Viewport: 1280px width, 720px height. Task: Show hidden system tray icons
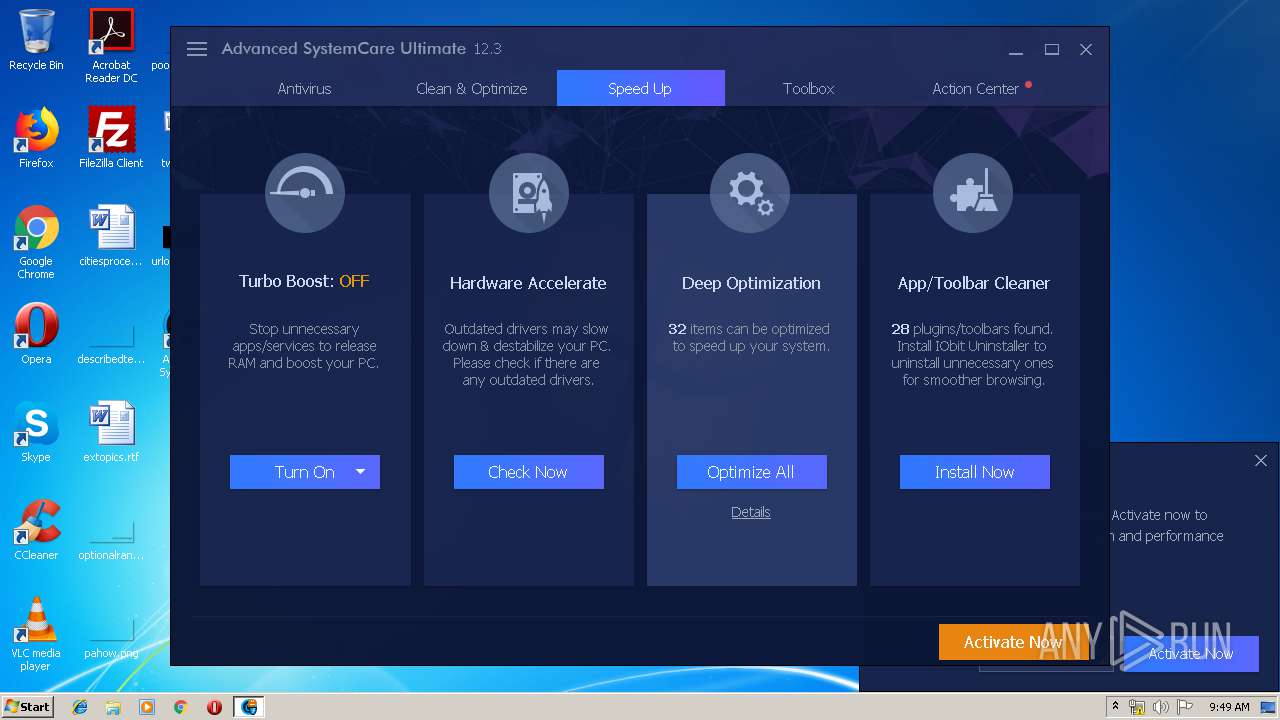coord(1115,707)
